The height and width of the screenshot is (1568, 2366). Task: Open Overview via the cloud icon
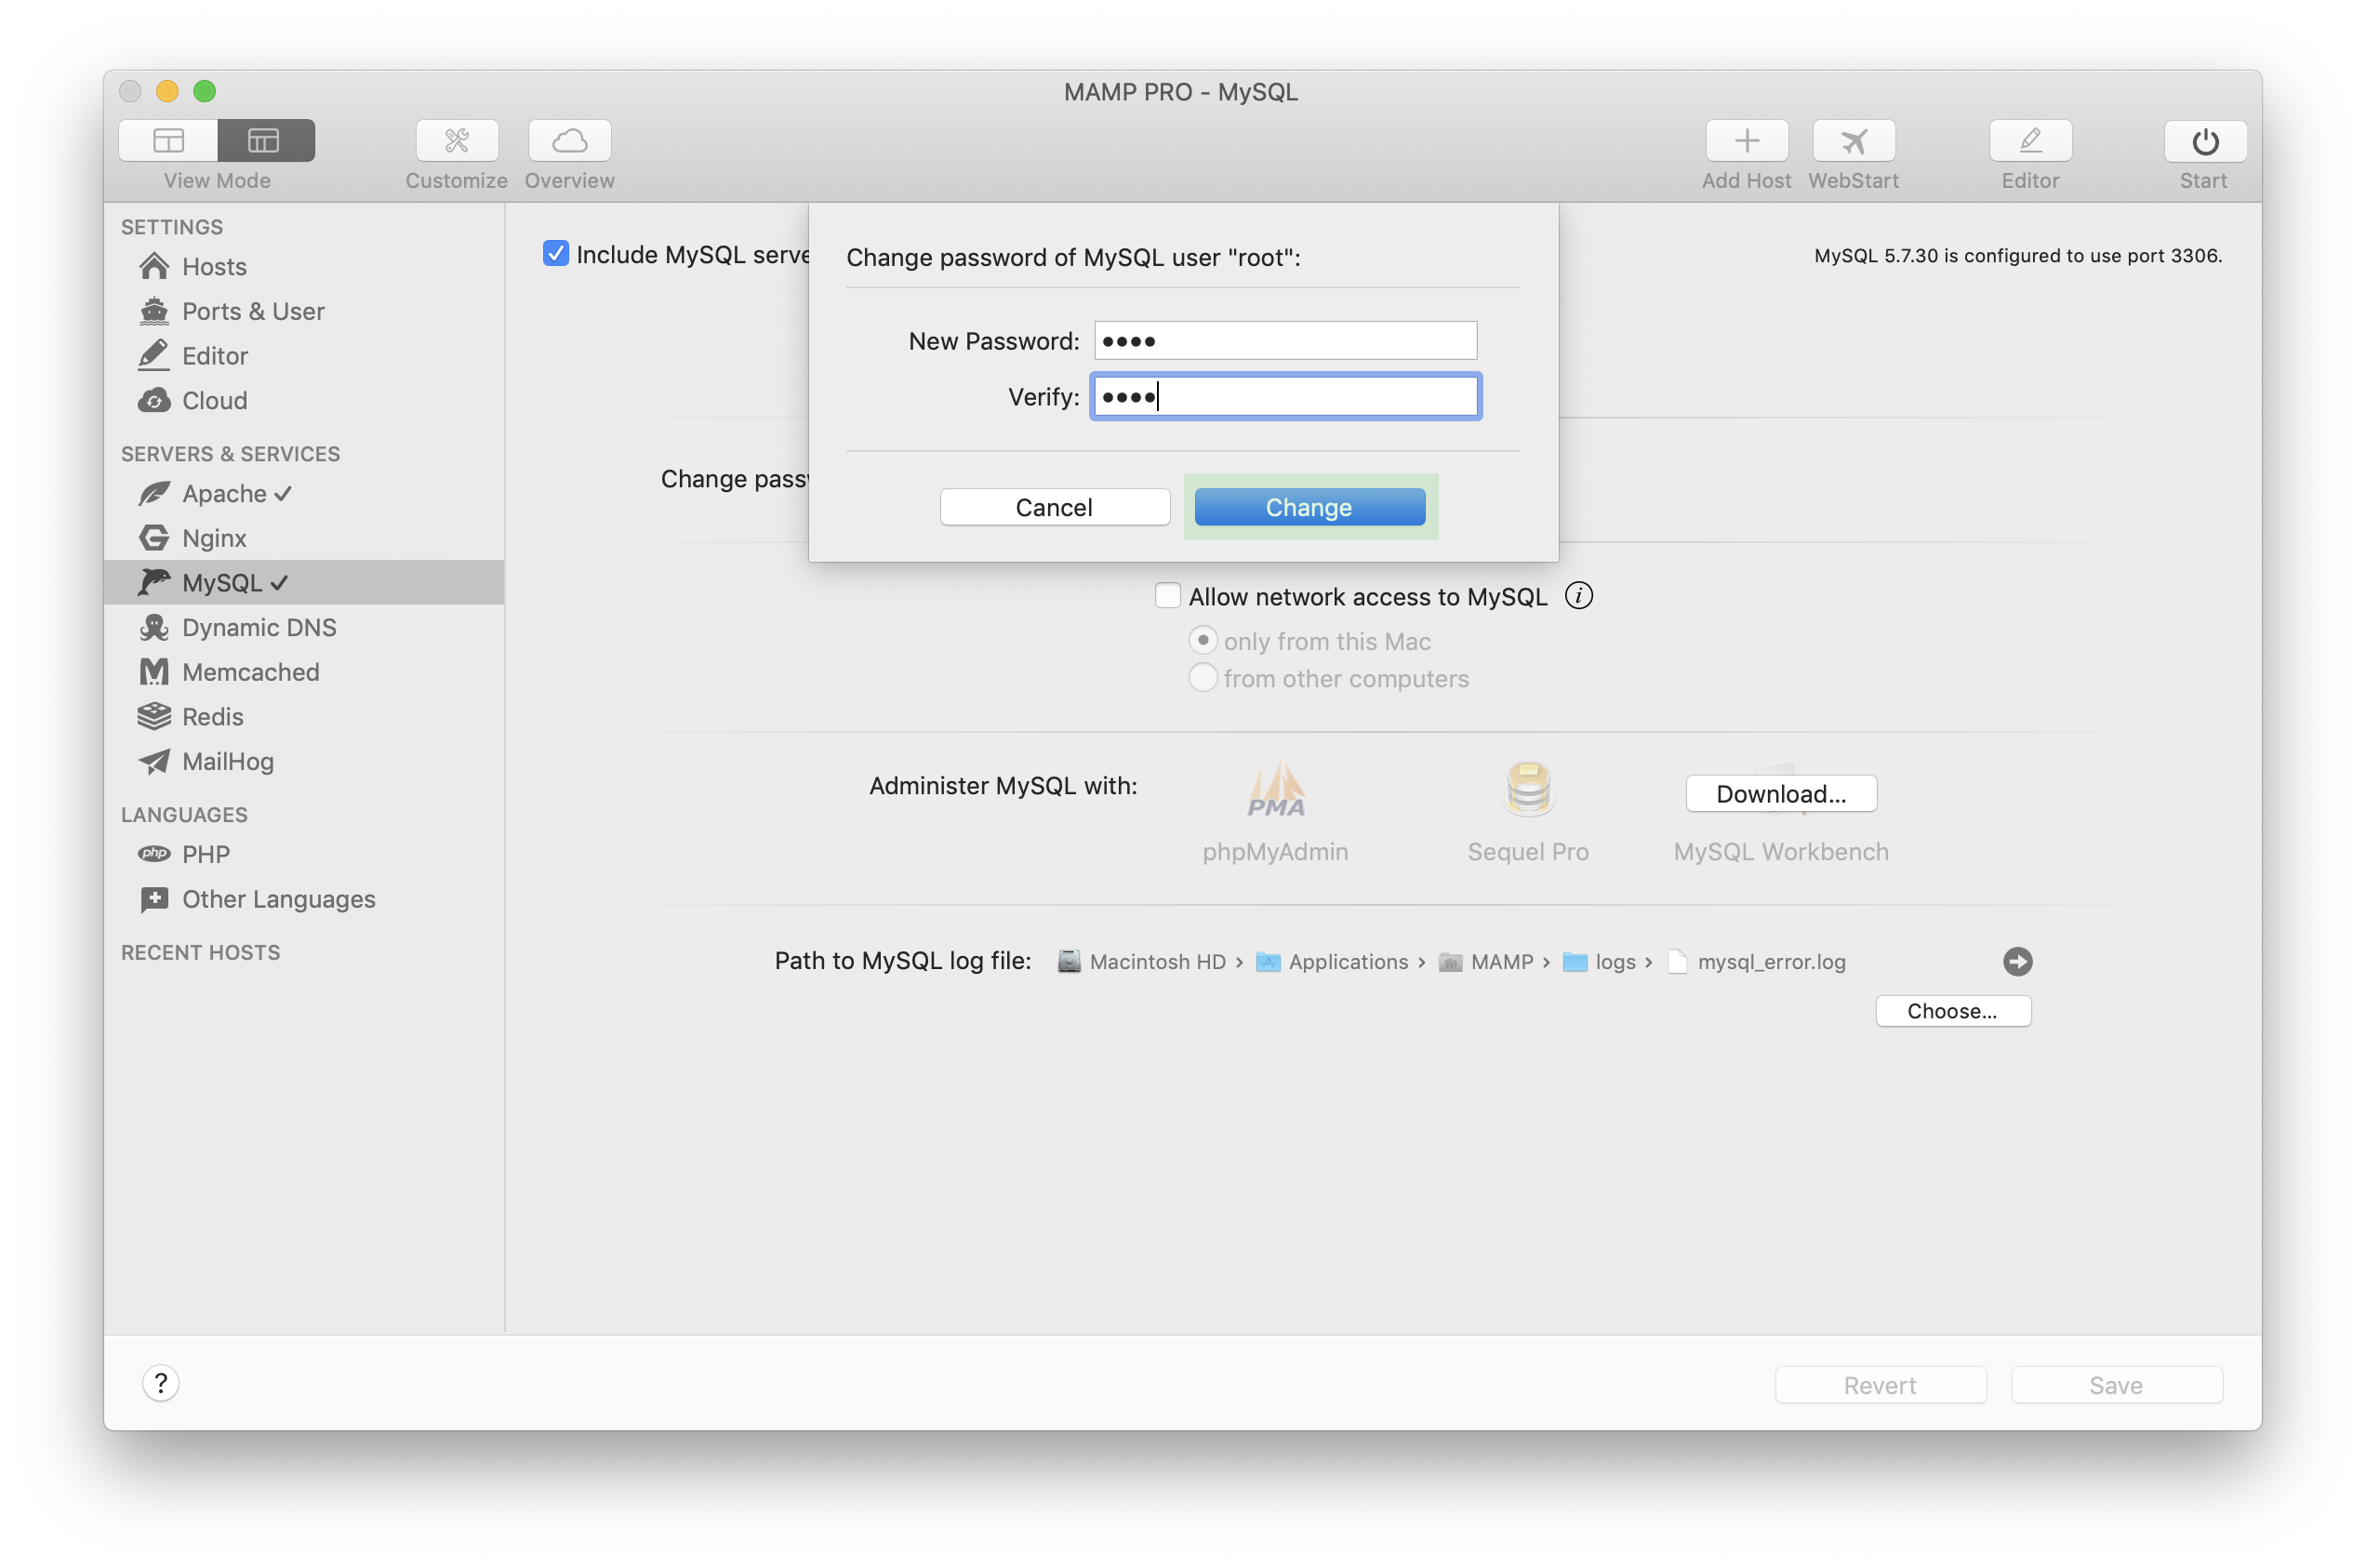click(x=568, y=140)
